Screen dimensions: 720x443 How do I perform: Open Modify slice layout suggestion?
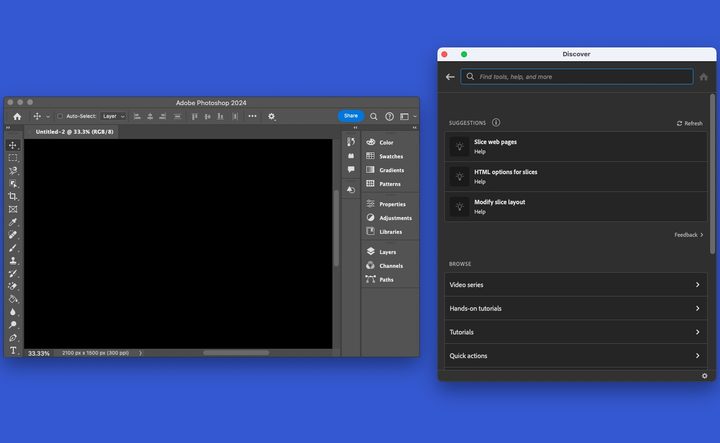point(575,207)
